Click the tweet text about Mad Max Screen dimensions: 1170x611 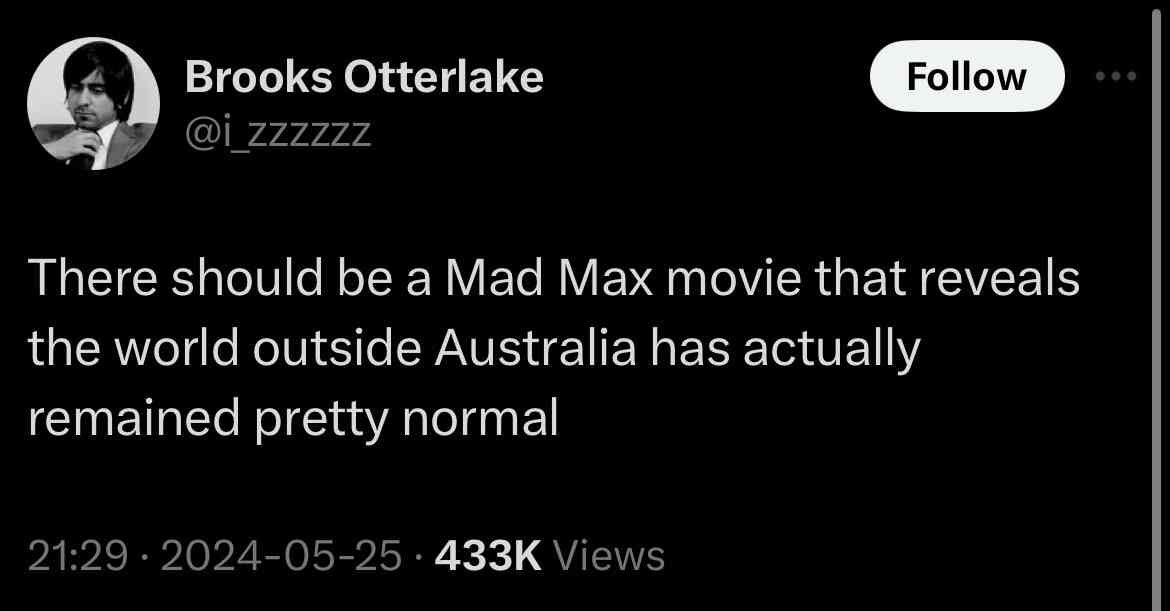pyautogui.click(x=554, y=347)
